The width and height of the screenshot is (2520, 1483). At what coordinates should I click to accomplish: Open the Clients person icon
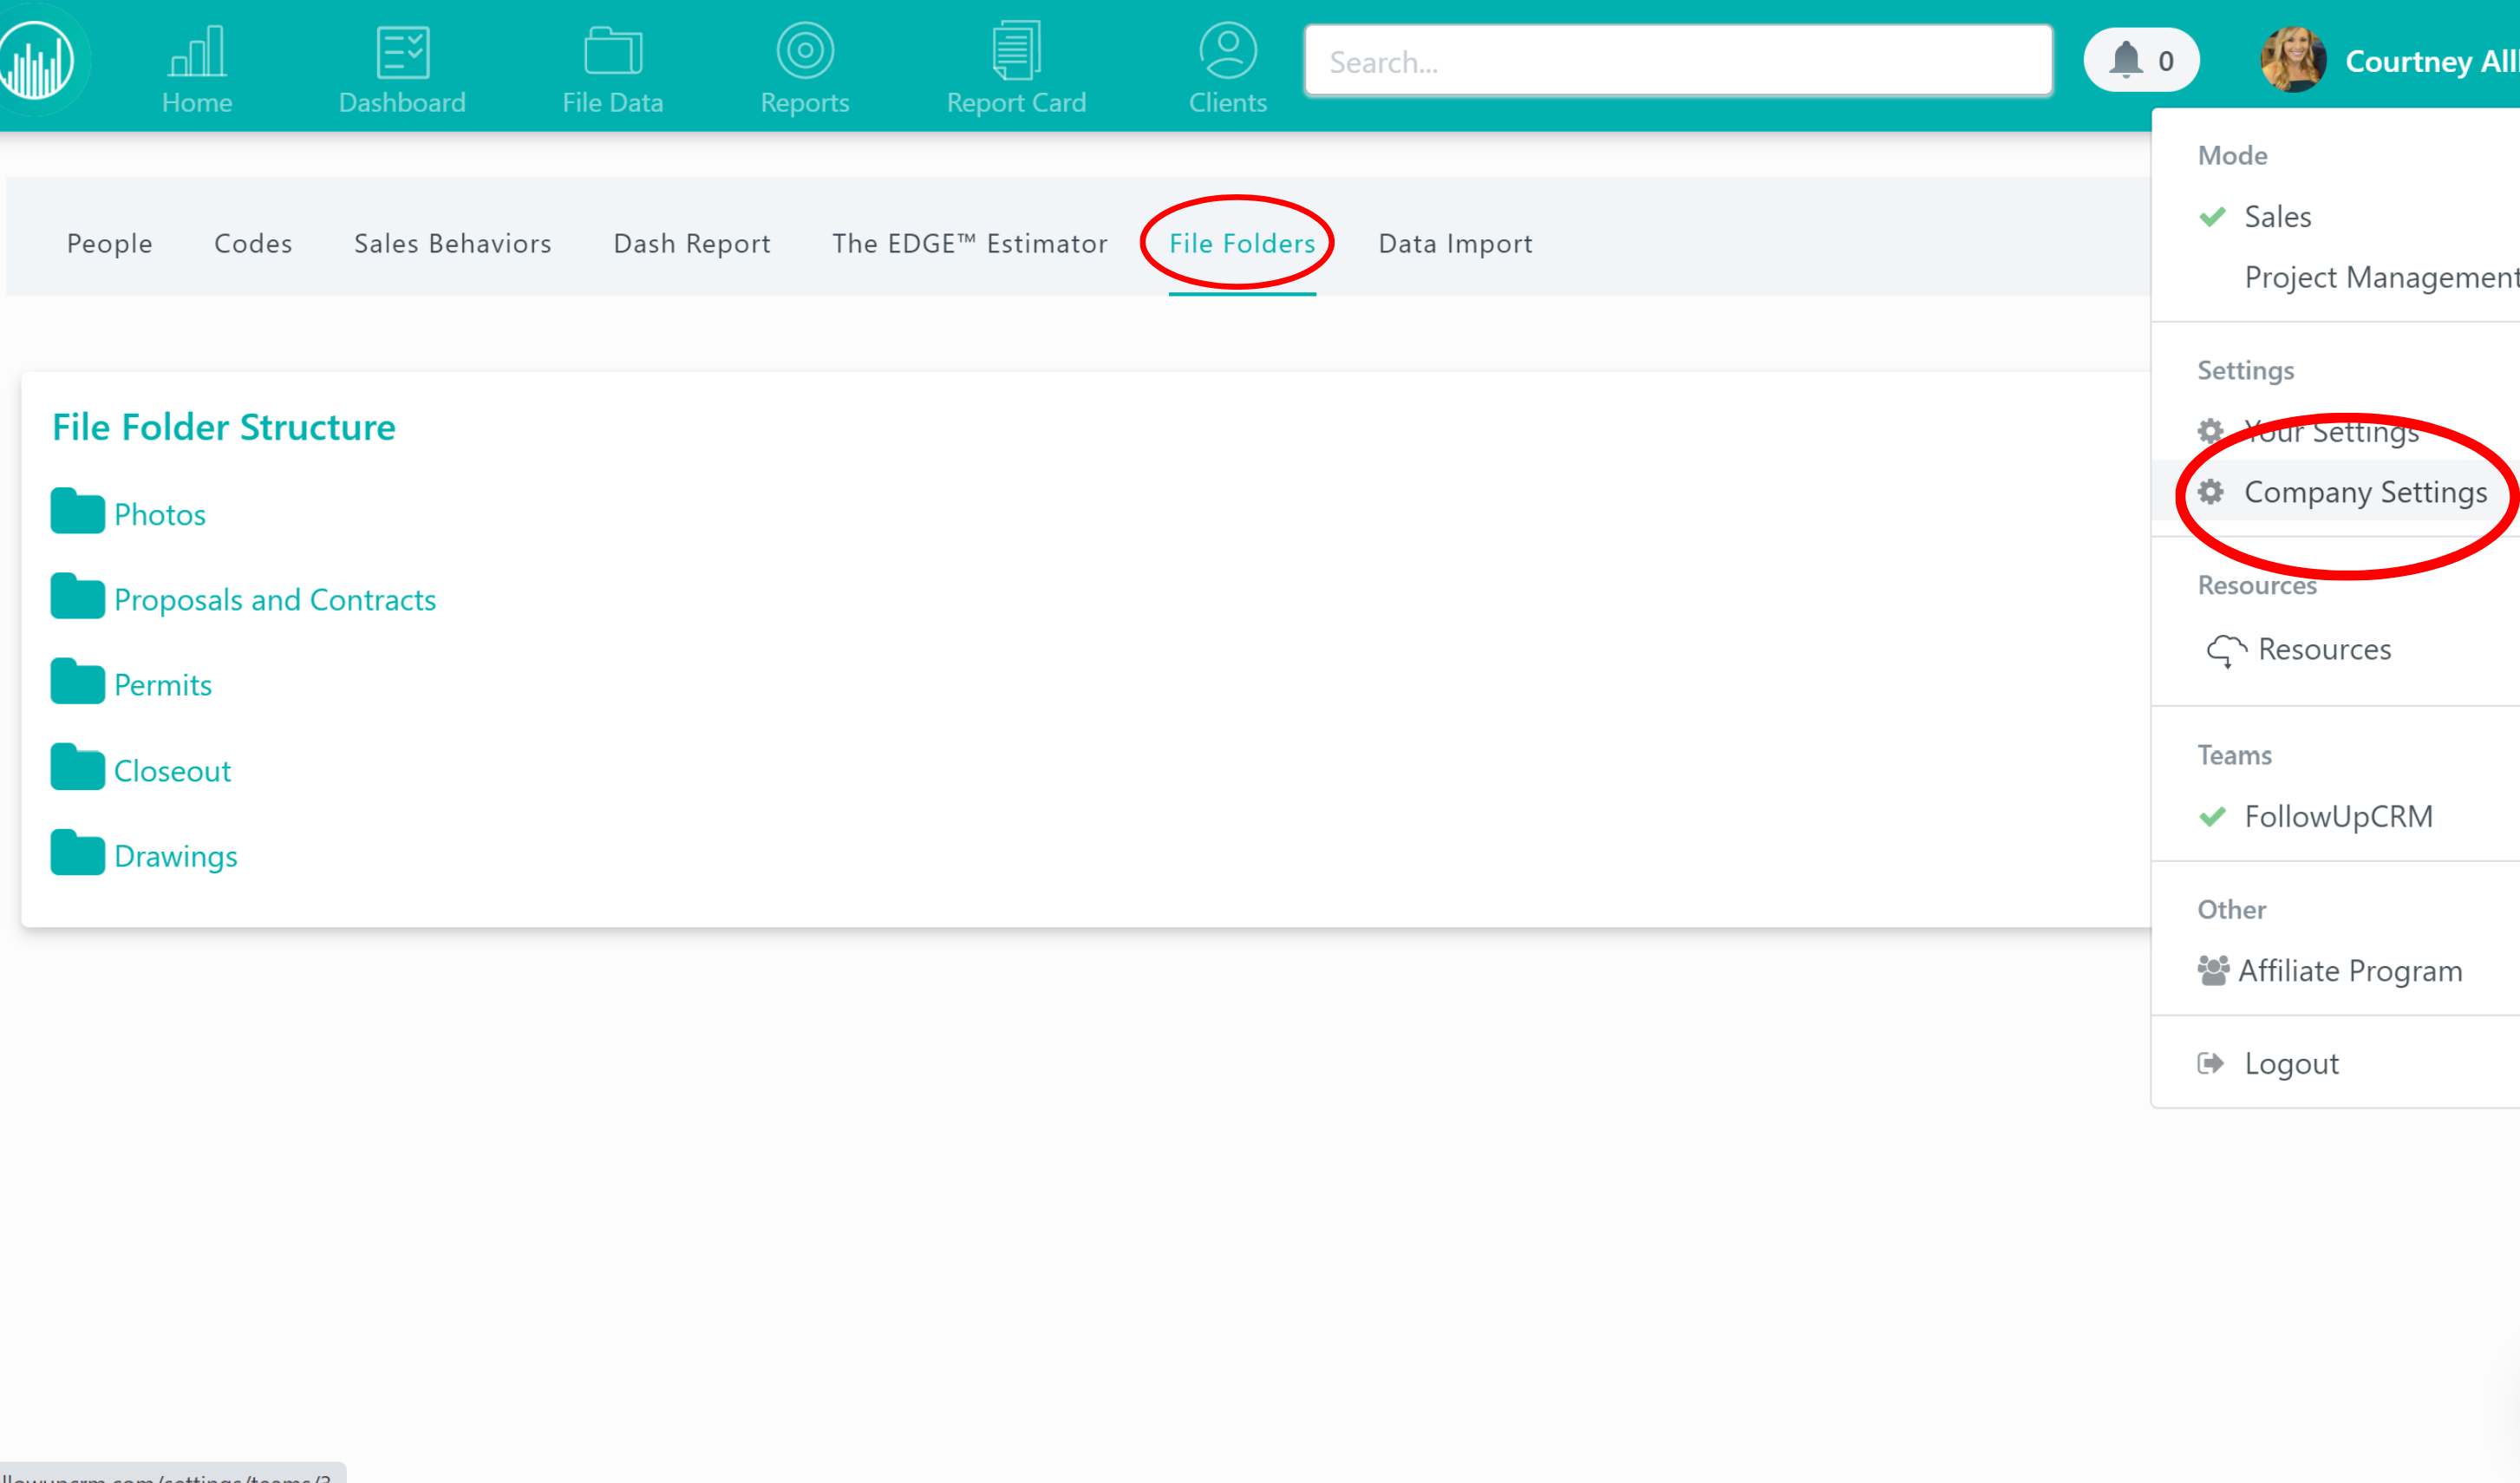click(x=1228, y=50)
